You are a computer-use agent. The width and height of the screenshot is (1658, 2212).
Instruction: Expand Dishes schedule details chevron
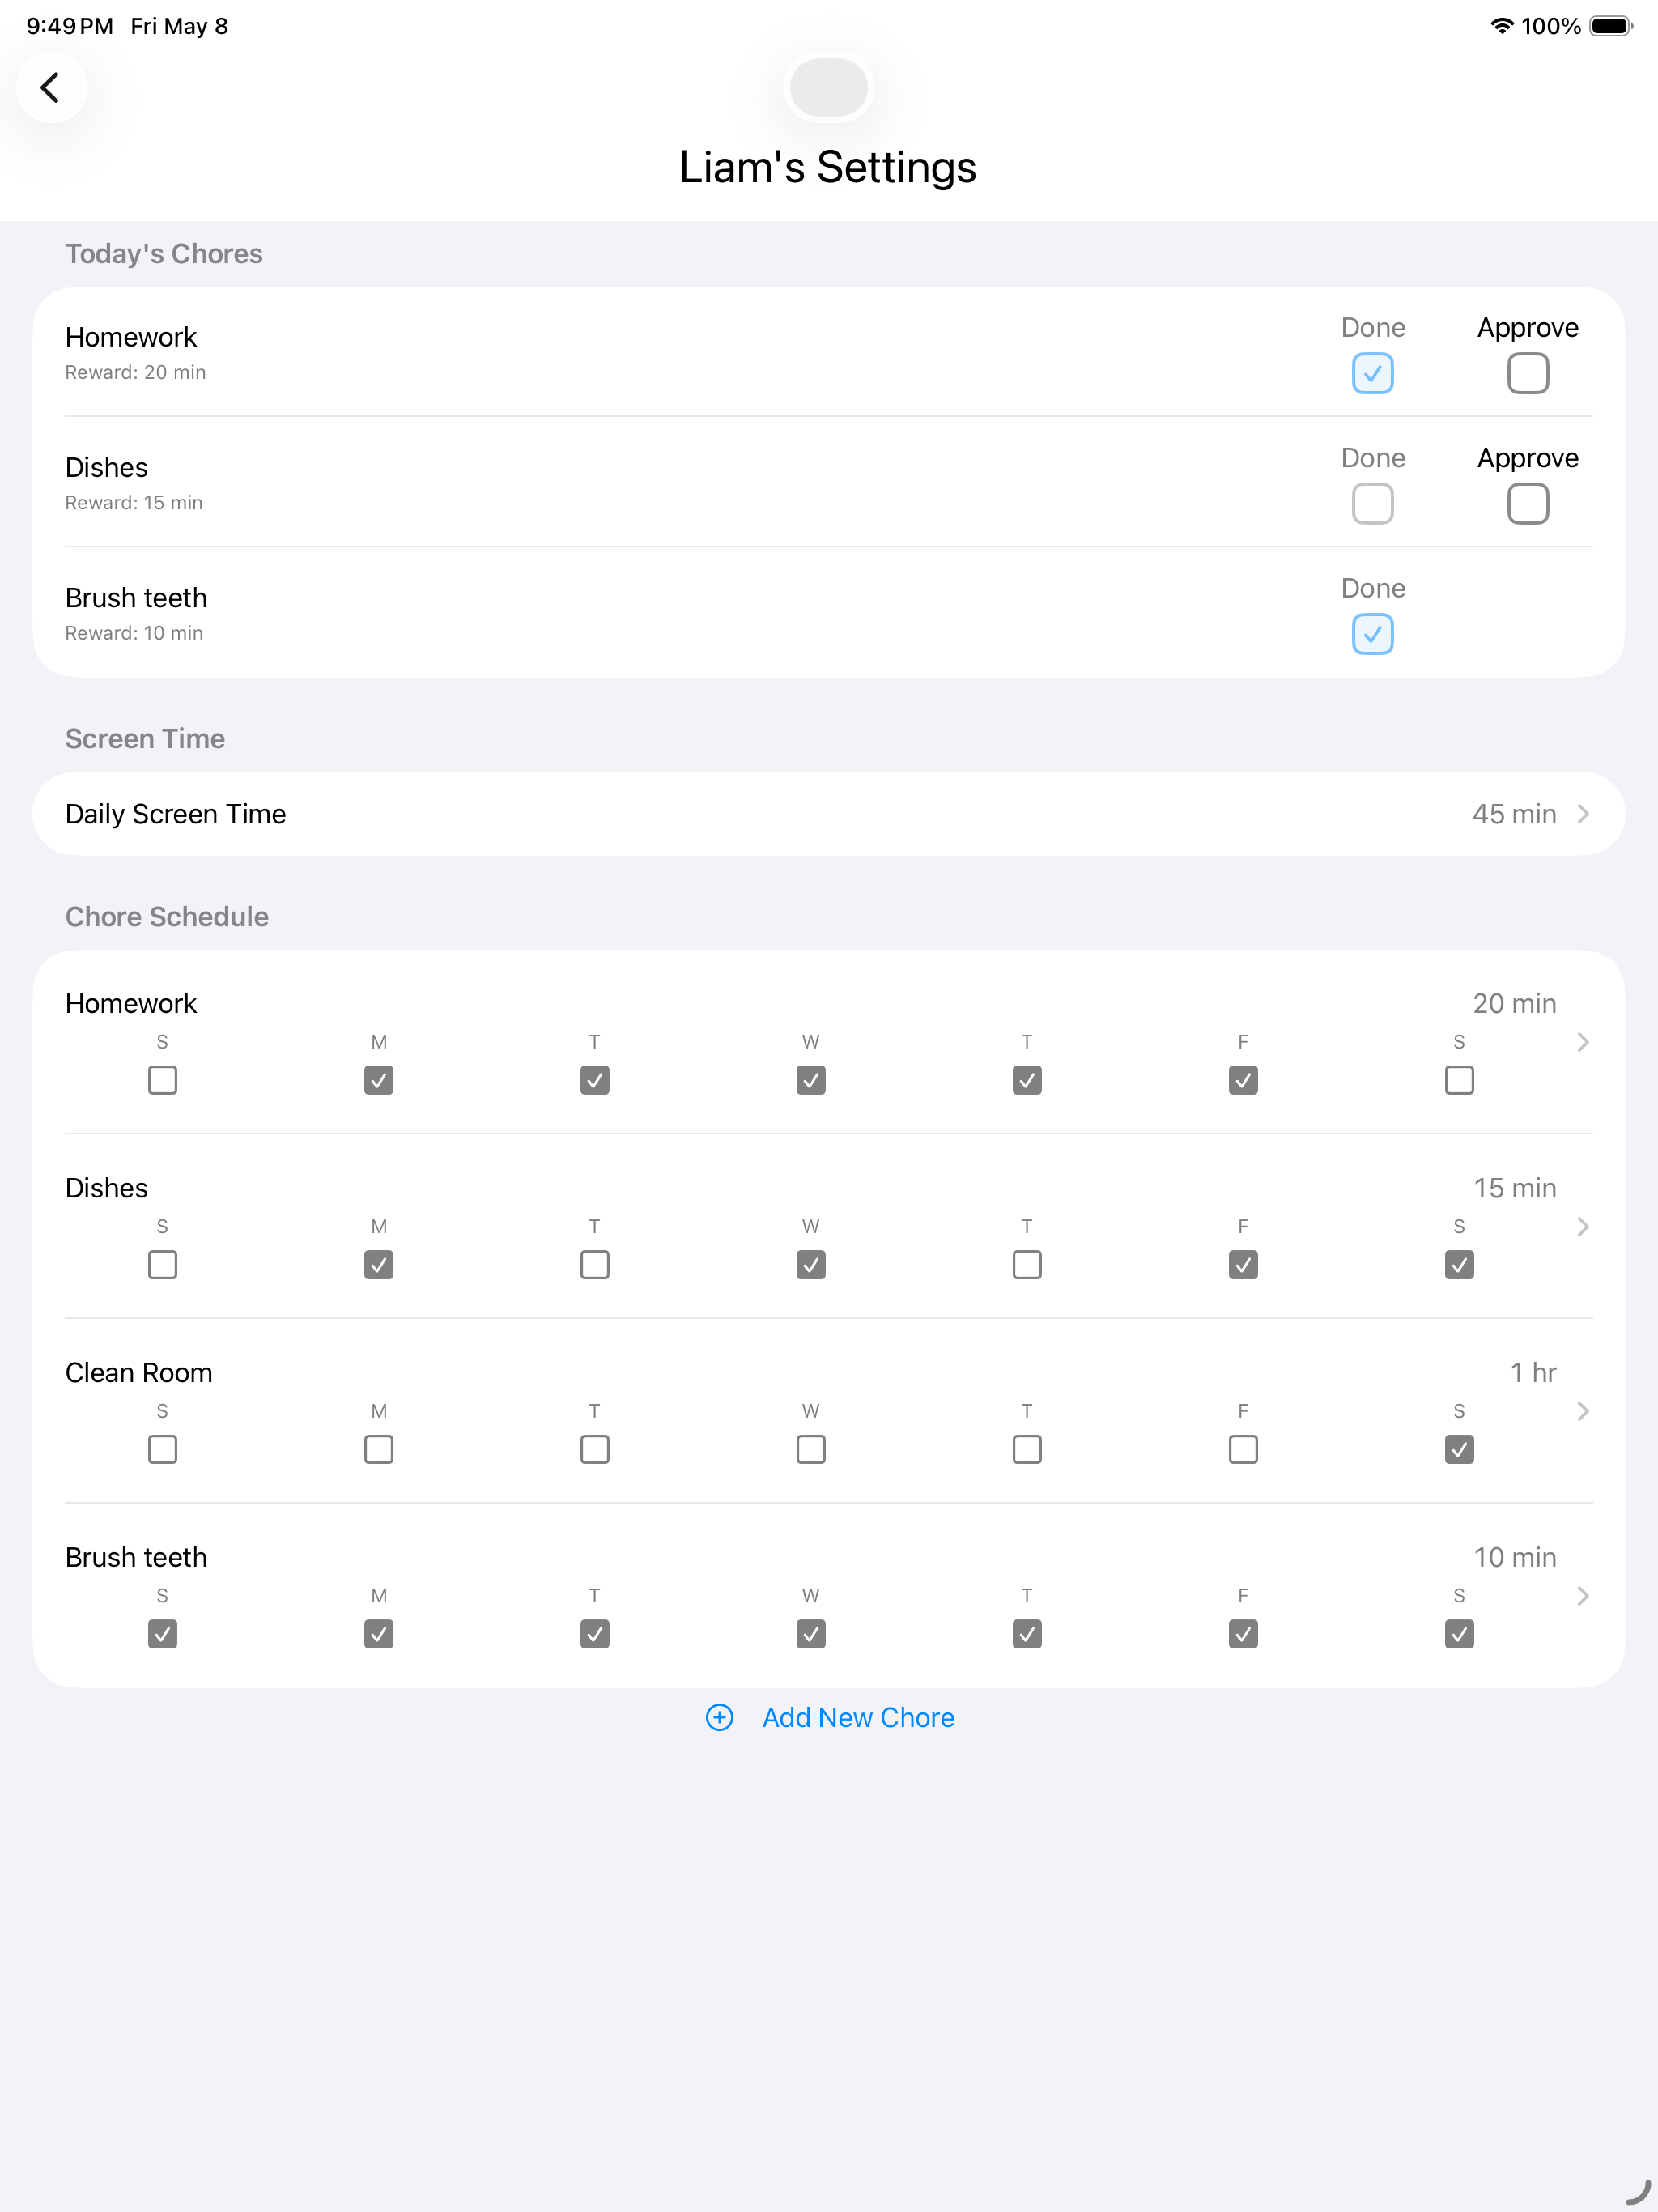pos(1582,1227)
